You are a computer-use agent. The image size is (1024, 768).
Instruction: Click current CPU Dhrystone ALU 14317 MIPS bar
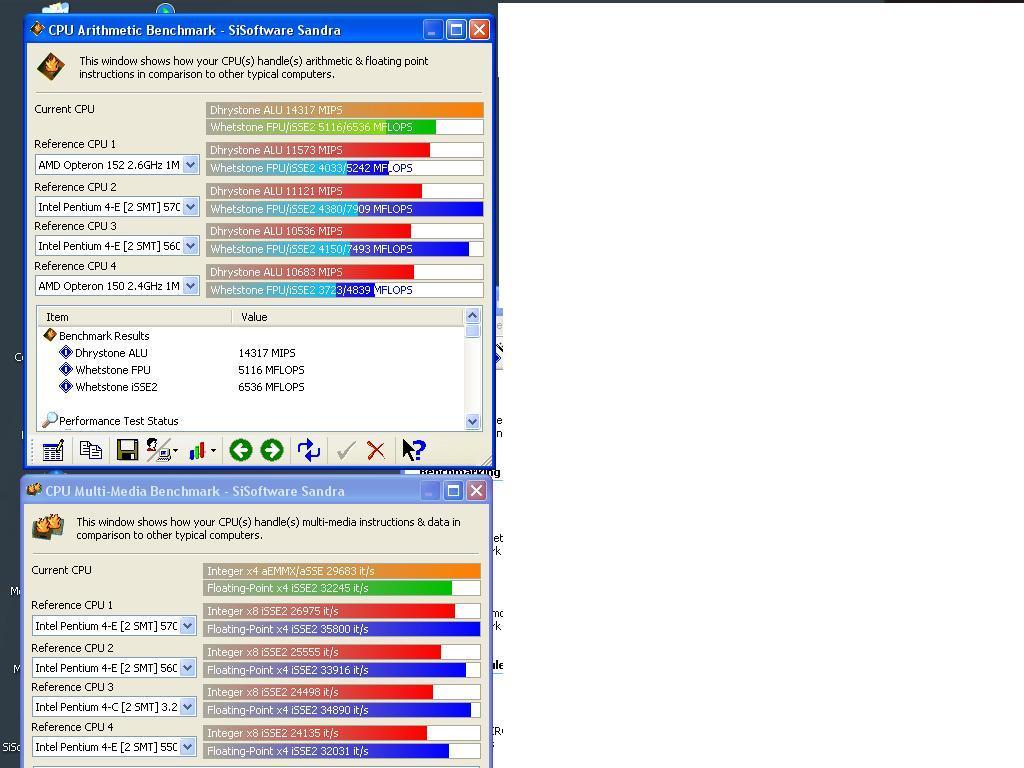tap(345, 110)
